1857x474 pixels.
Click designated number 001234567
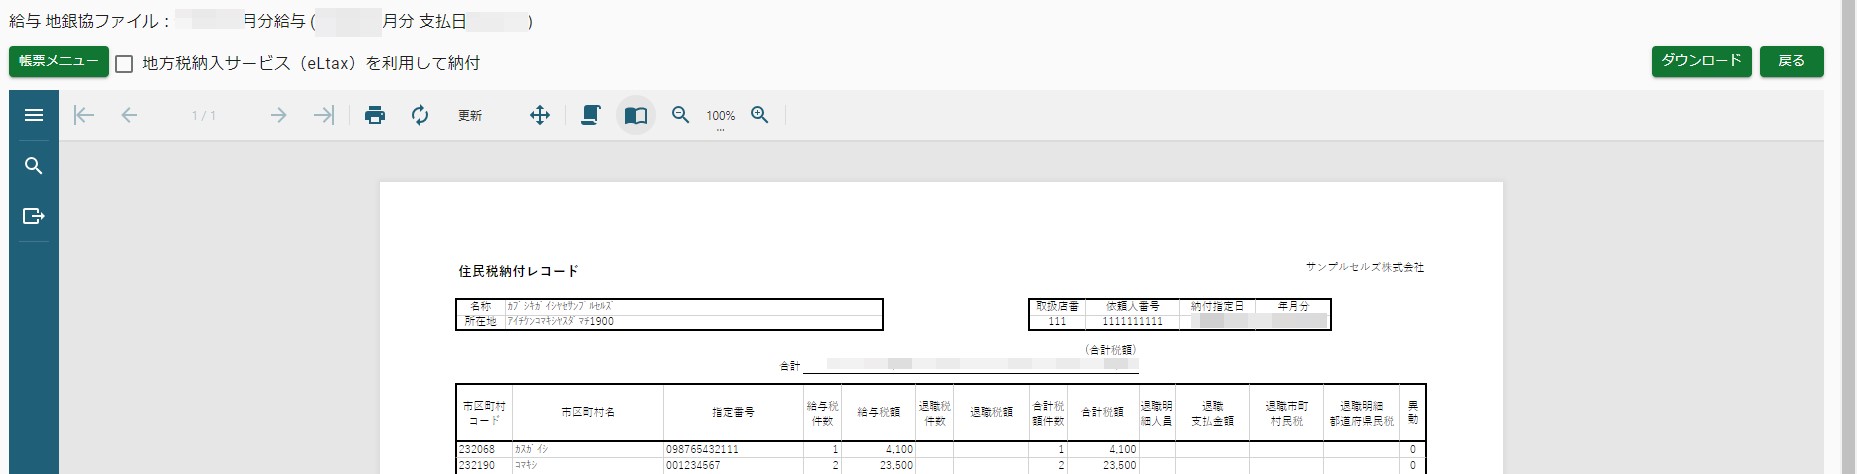(x=693, y=465)
